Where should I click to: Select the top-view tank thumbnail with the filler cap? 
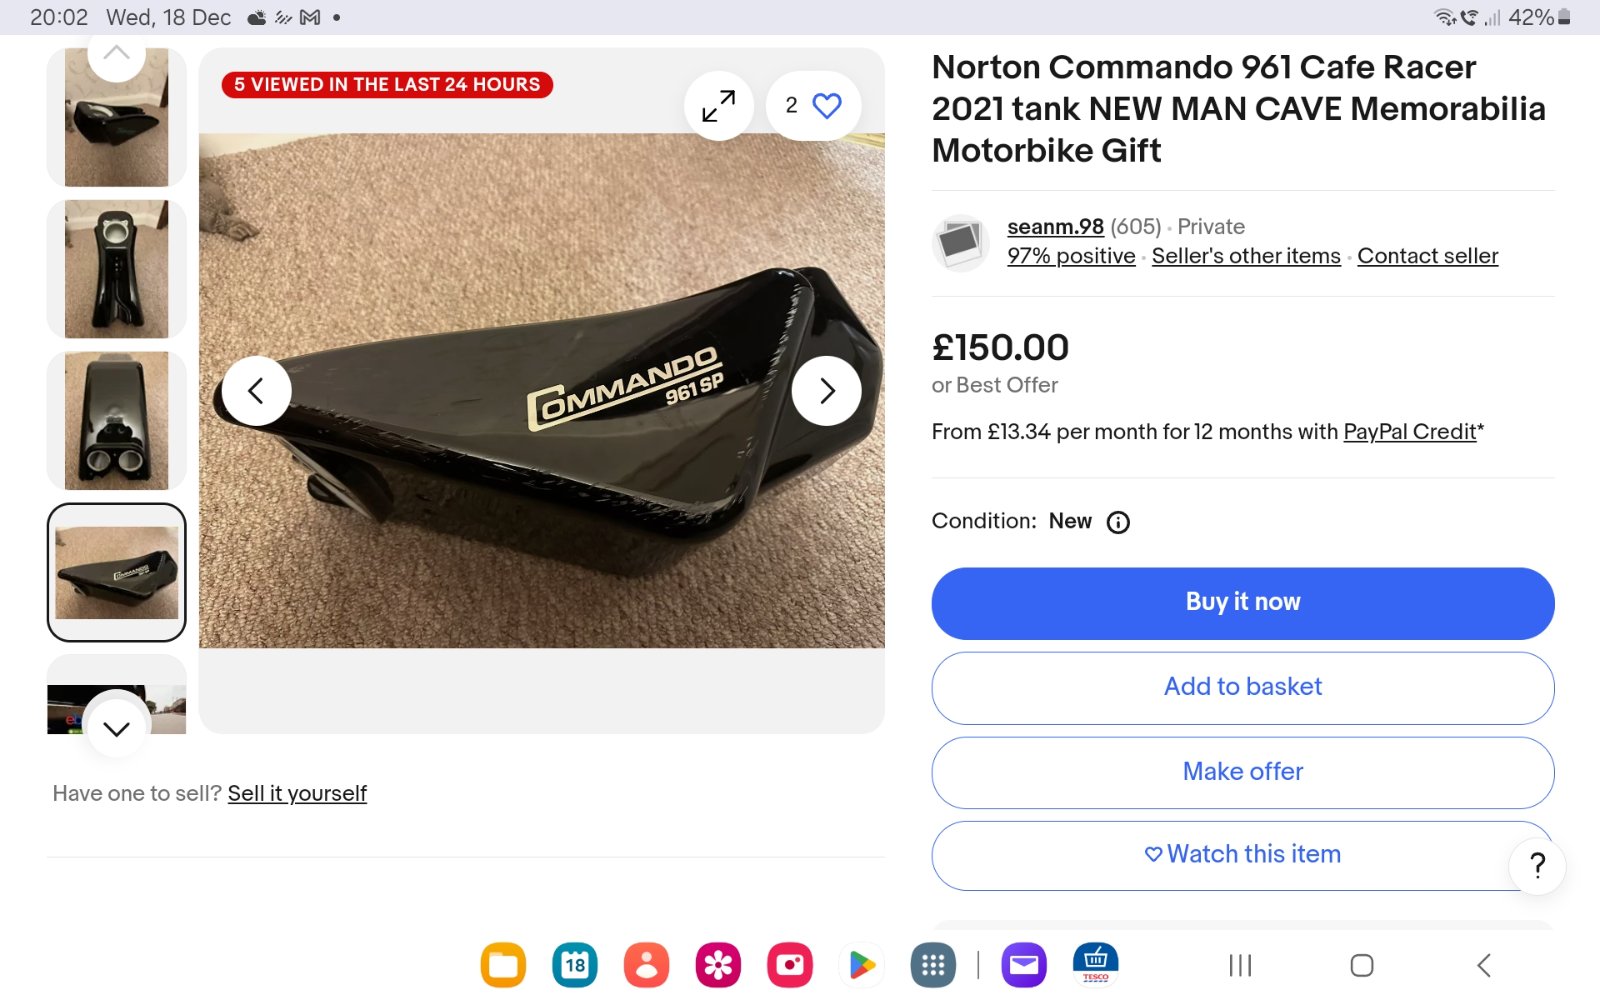coord(116,269)
